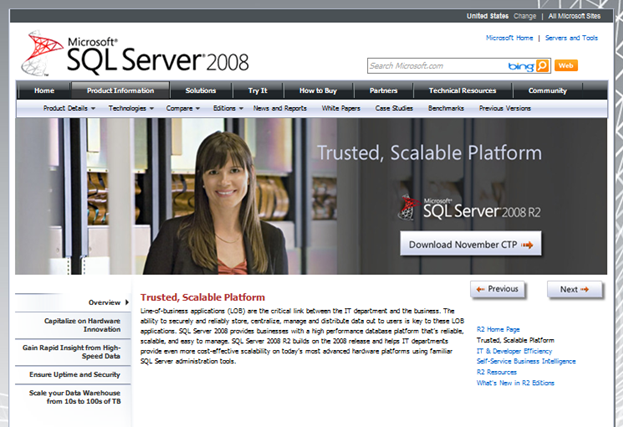Open the All Microsoft Sites link
The width and height of the screenshot is (623, 427).
tap(574, 16)
